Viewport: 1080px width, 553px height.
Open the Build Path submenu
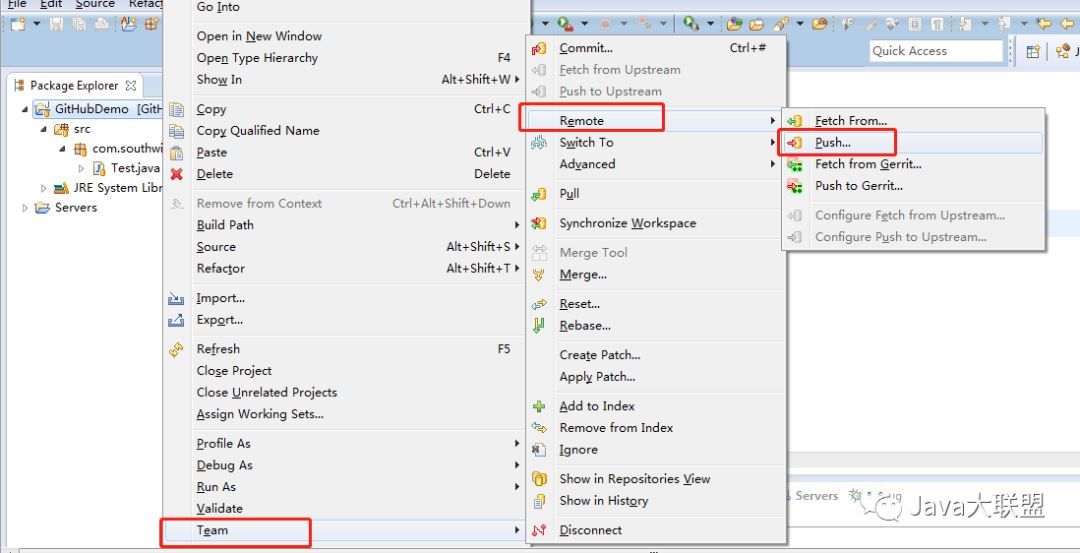344,225
